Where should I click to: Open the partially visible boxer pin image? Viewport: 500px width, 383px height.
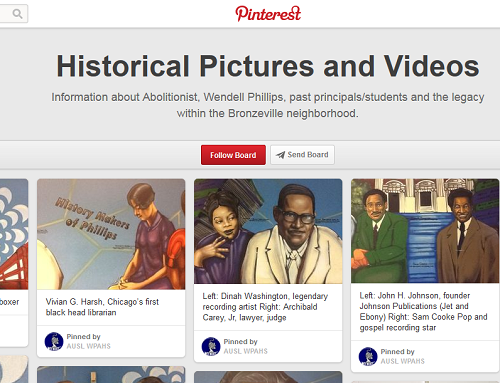14,234
